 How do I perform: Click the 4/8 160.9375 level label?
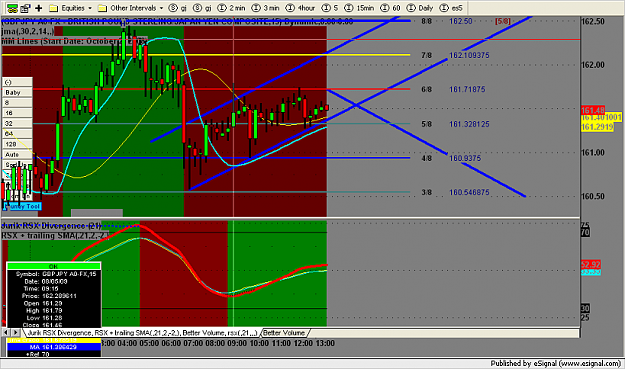point(451,158)
